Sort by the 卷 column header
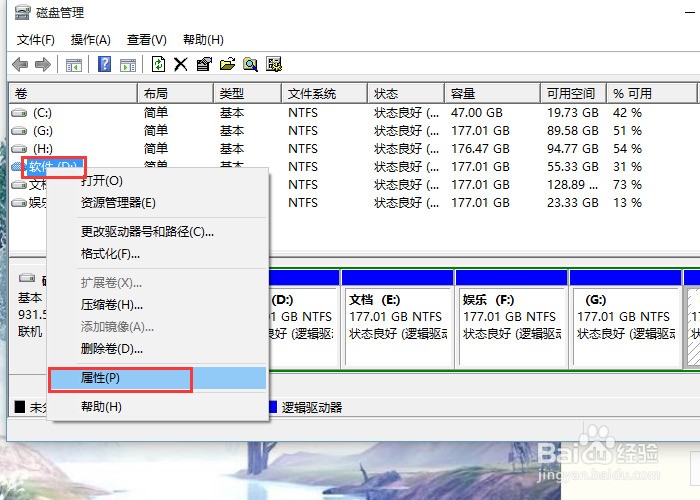This screenshot has height=500, width=700. tap(73, 93)
